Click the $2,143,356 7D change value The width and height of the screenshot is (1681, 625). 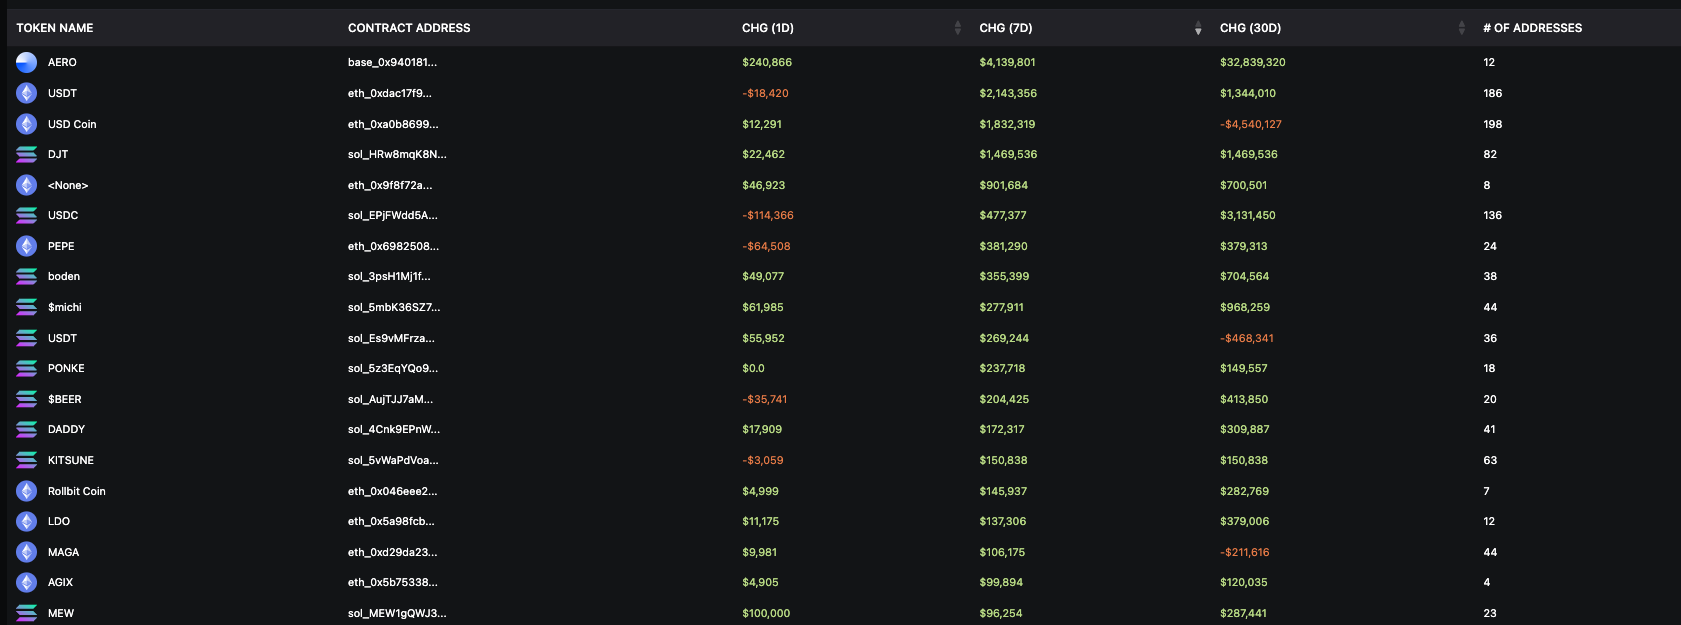tap(1008, 93)
